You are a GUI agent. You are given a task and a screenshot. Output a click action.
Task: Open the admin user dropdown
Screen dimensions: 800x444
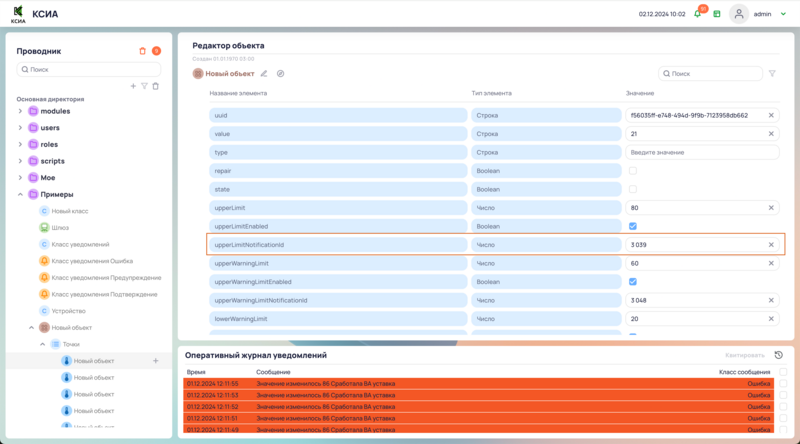(x=783, y=14)
